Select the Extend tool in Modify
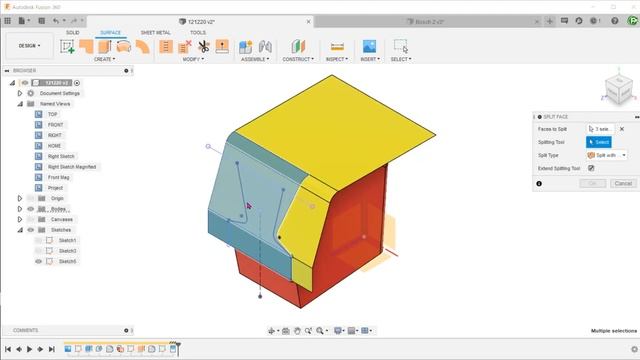This screenshot has width=640, height=360. (x=222, y=47)
